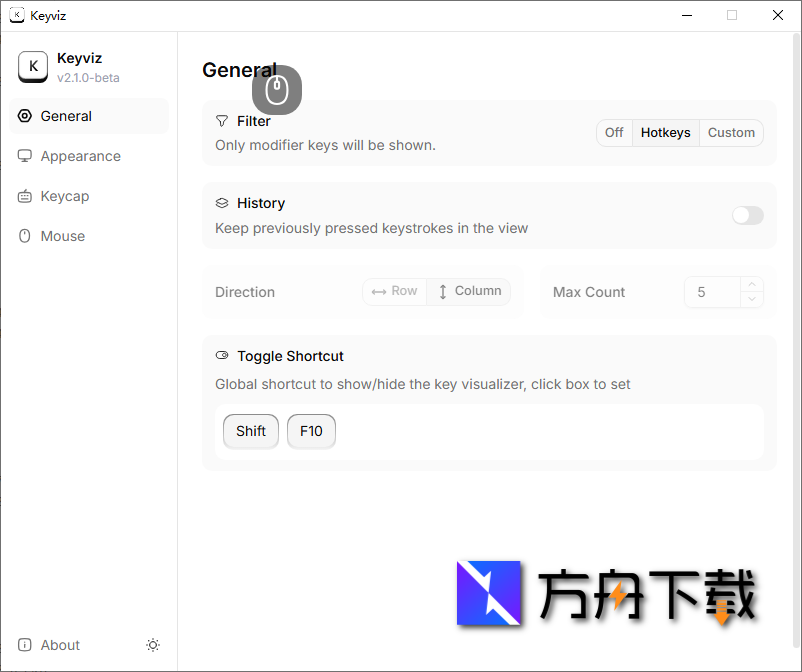The image size is (802, 672).
Task: Toggle light/dark theme with the sun icon
Action: coord(153,645)
